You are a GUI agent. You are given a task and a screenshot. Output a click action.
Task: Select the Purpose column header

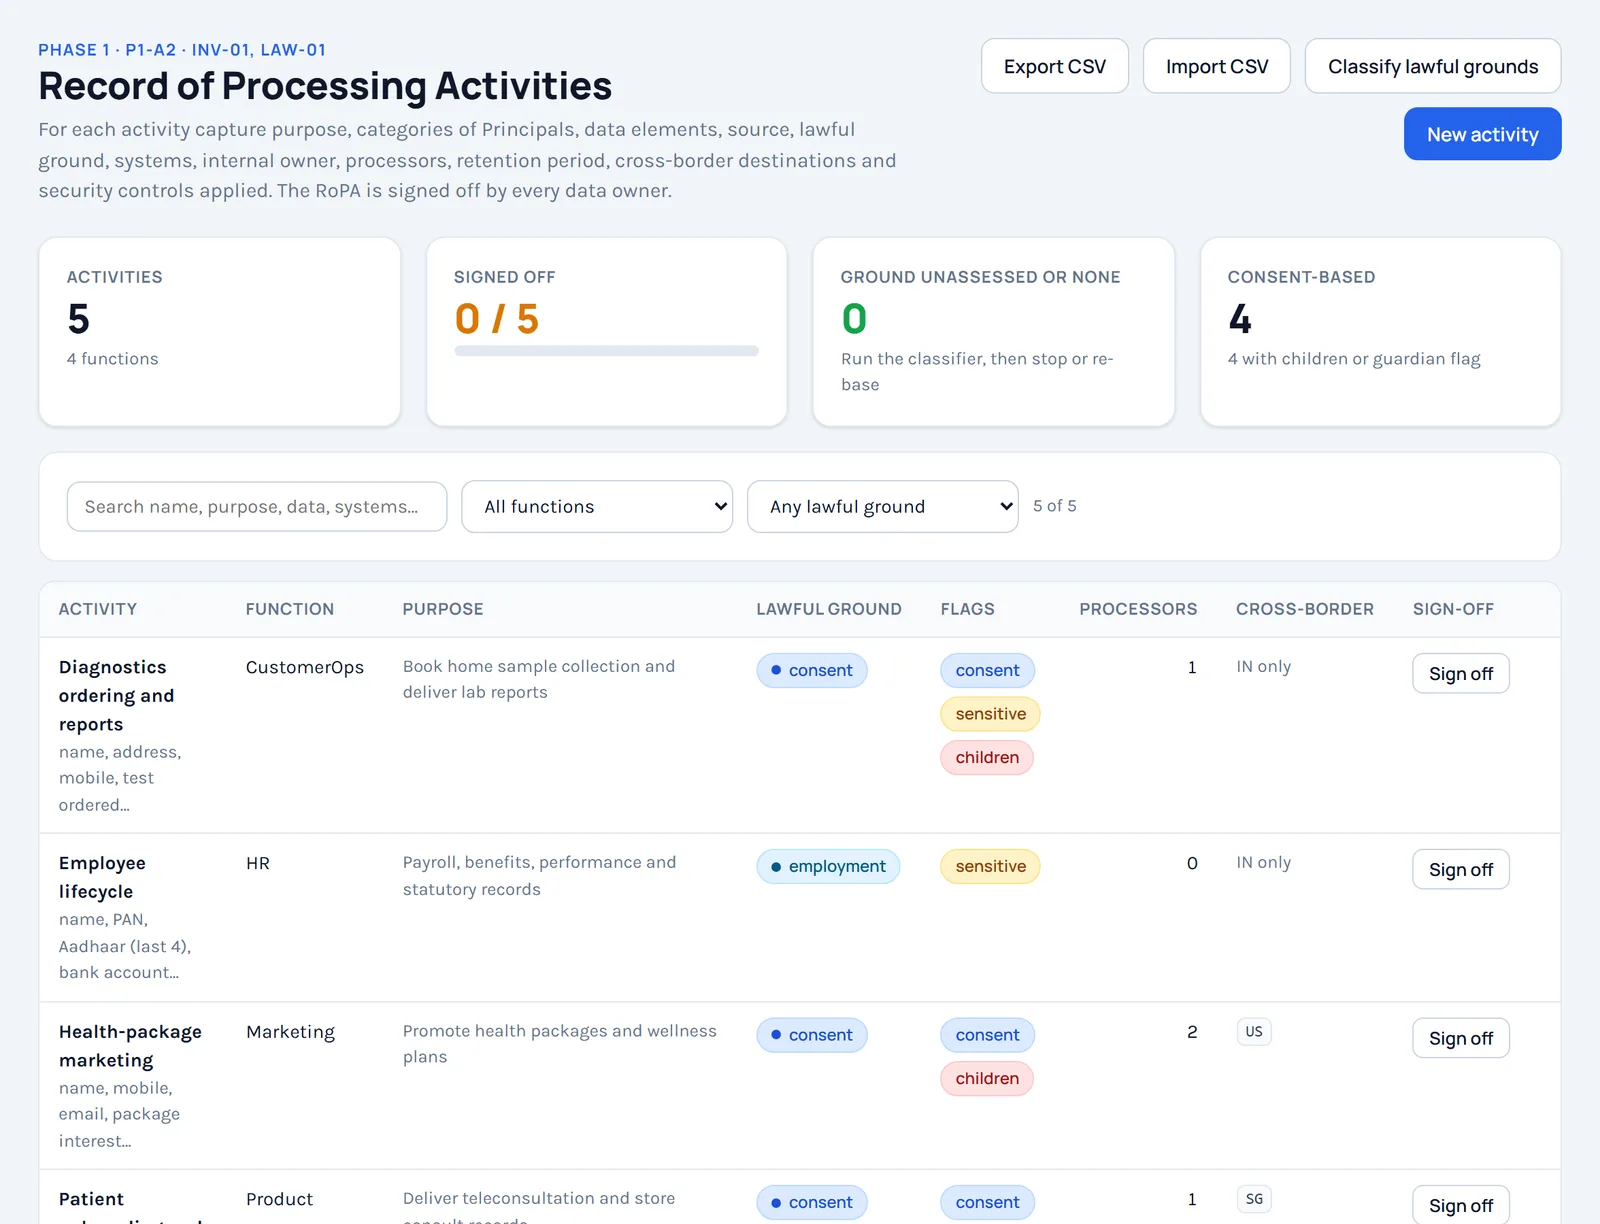point(443,609)
